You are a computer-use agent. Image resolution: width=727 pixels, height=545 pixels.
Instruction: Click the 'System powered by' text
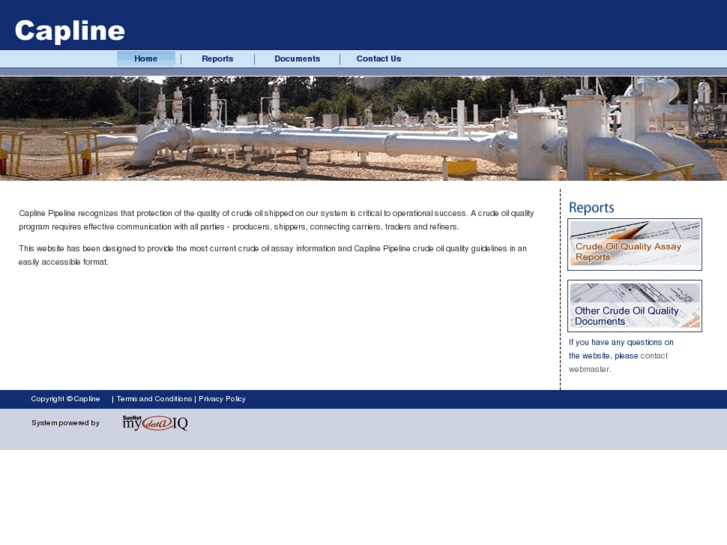pyautogui.click(x=65, y=423)
